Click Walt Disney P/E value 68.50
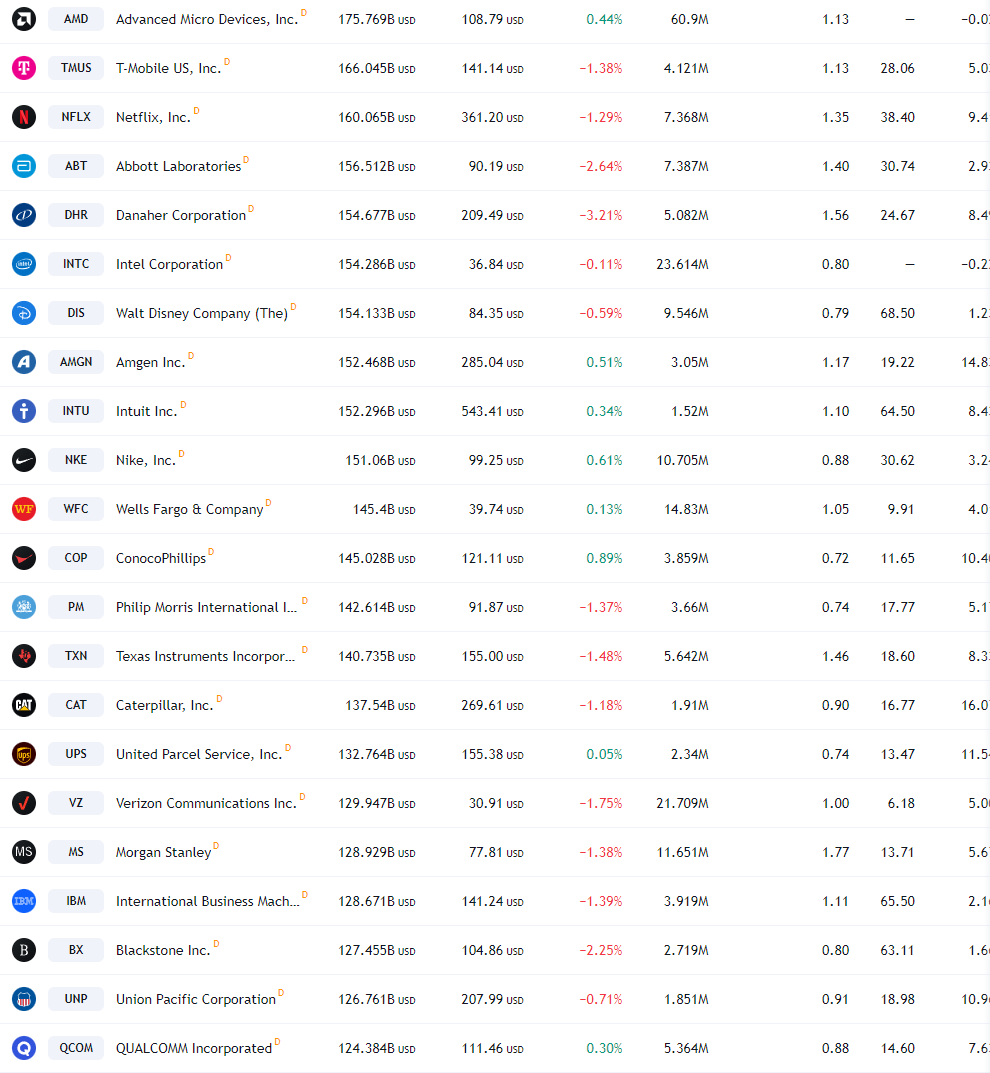 point(898,313)
